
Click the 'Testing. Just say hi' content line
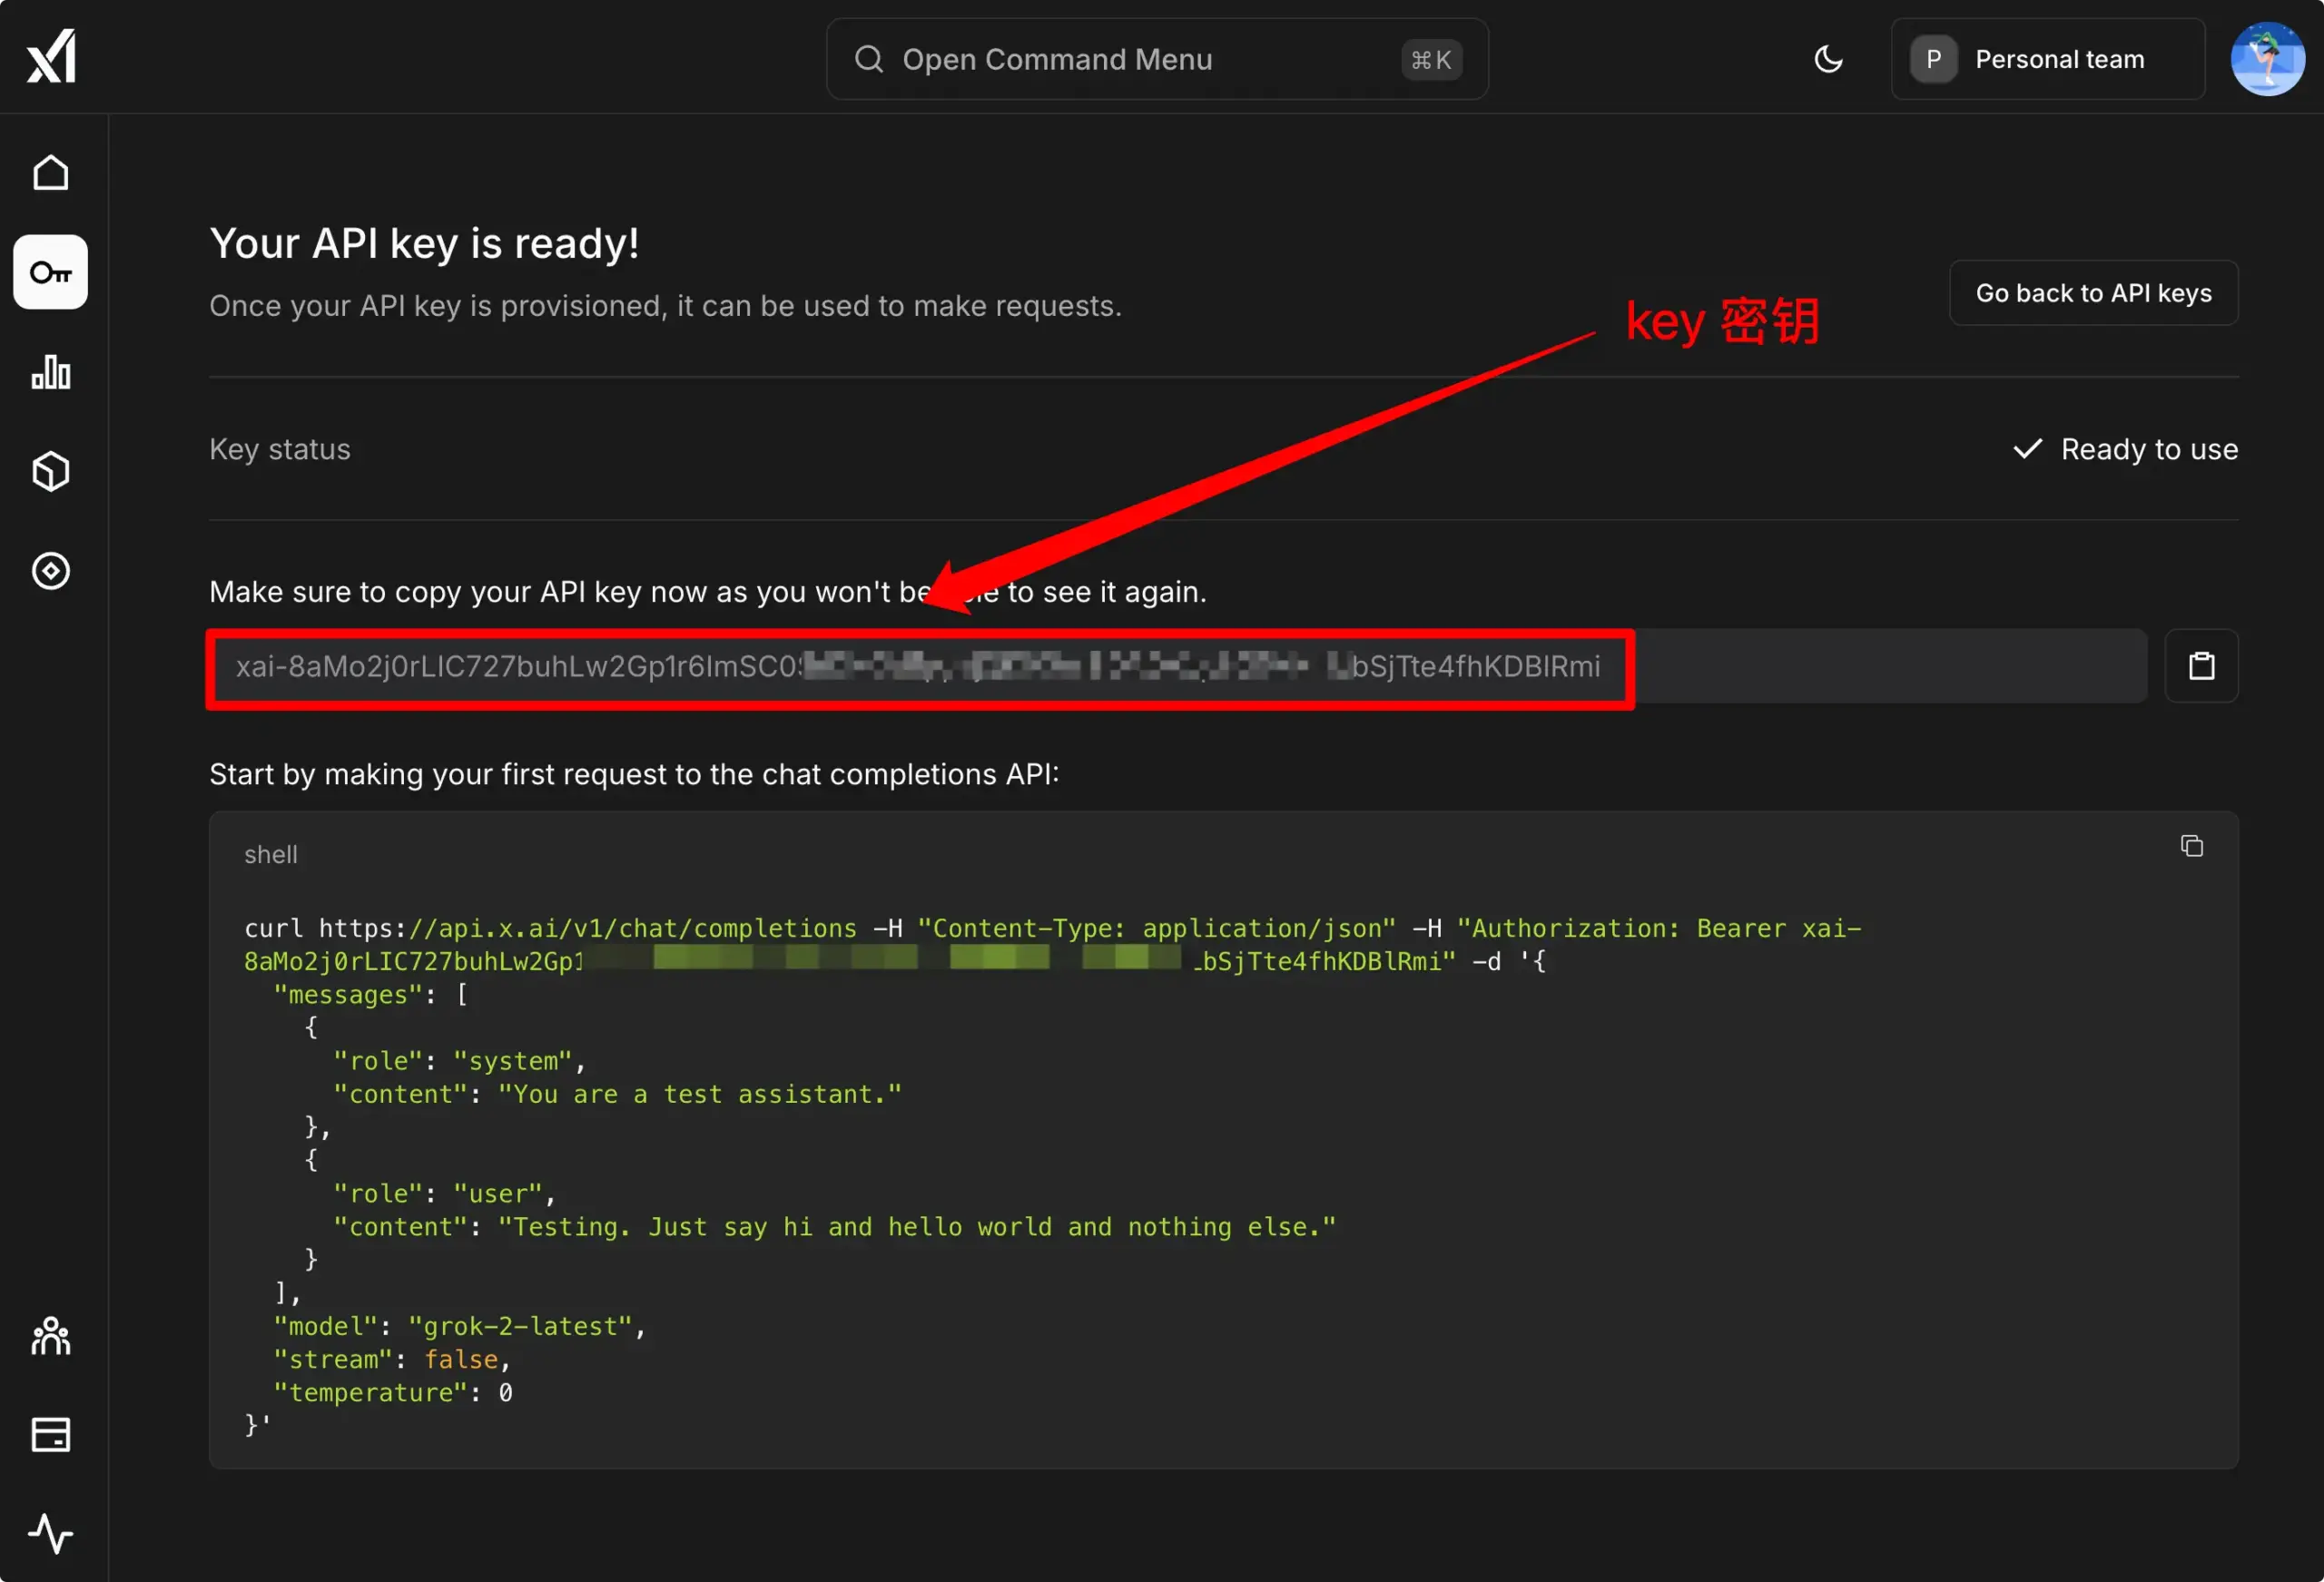point(835,1227)
